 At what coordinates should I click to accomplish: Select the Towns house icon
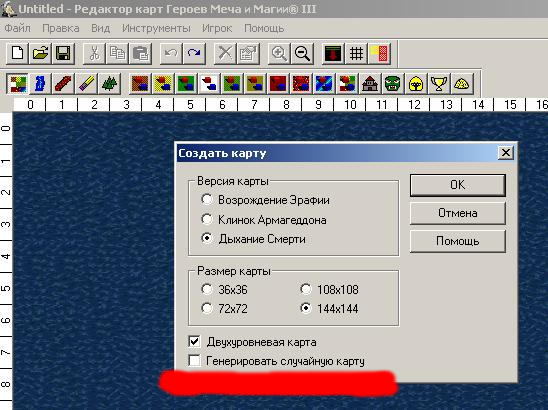point(370,84)
